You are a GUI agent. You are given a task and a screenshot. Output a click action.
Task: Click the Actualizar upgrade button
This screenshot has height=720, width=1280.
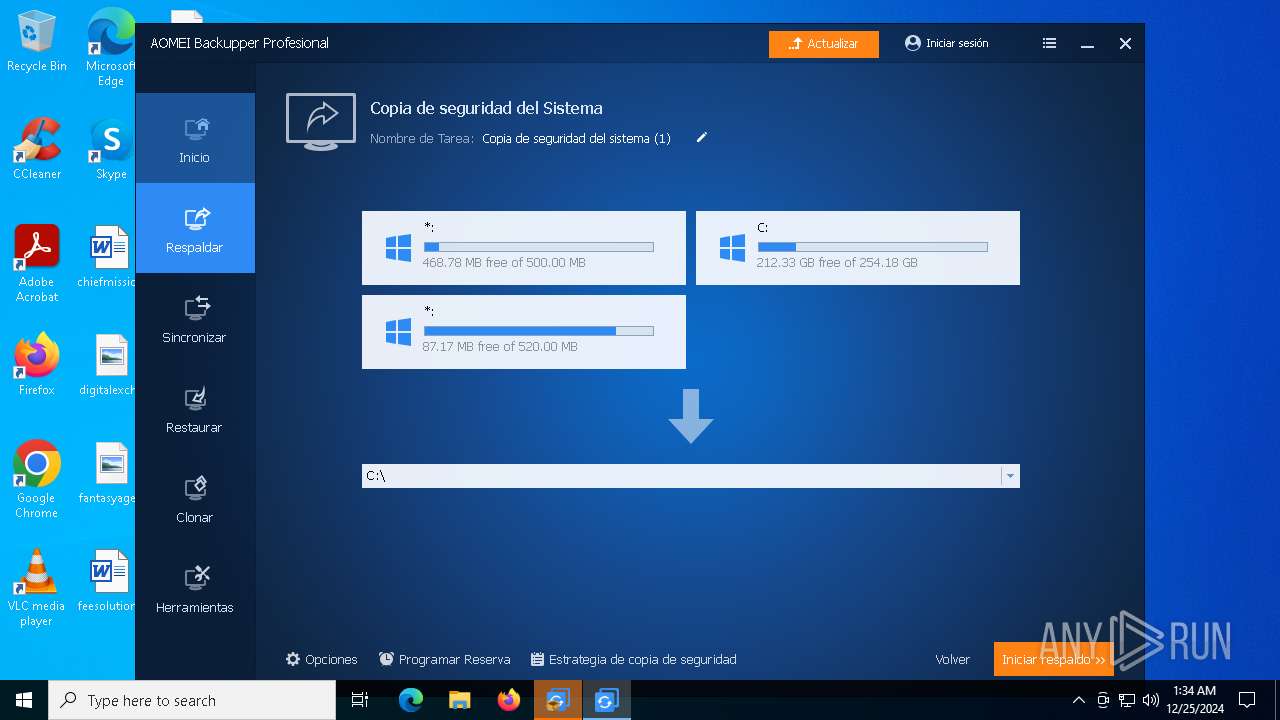(x=824, y=44)
